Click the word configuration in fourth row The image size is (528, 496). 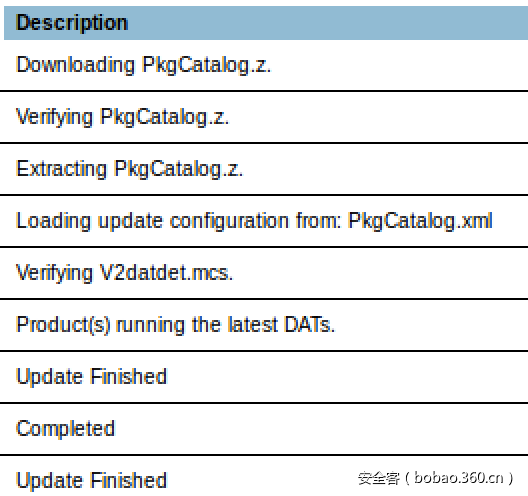pyautogui.click(x=229, y=222)
